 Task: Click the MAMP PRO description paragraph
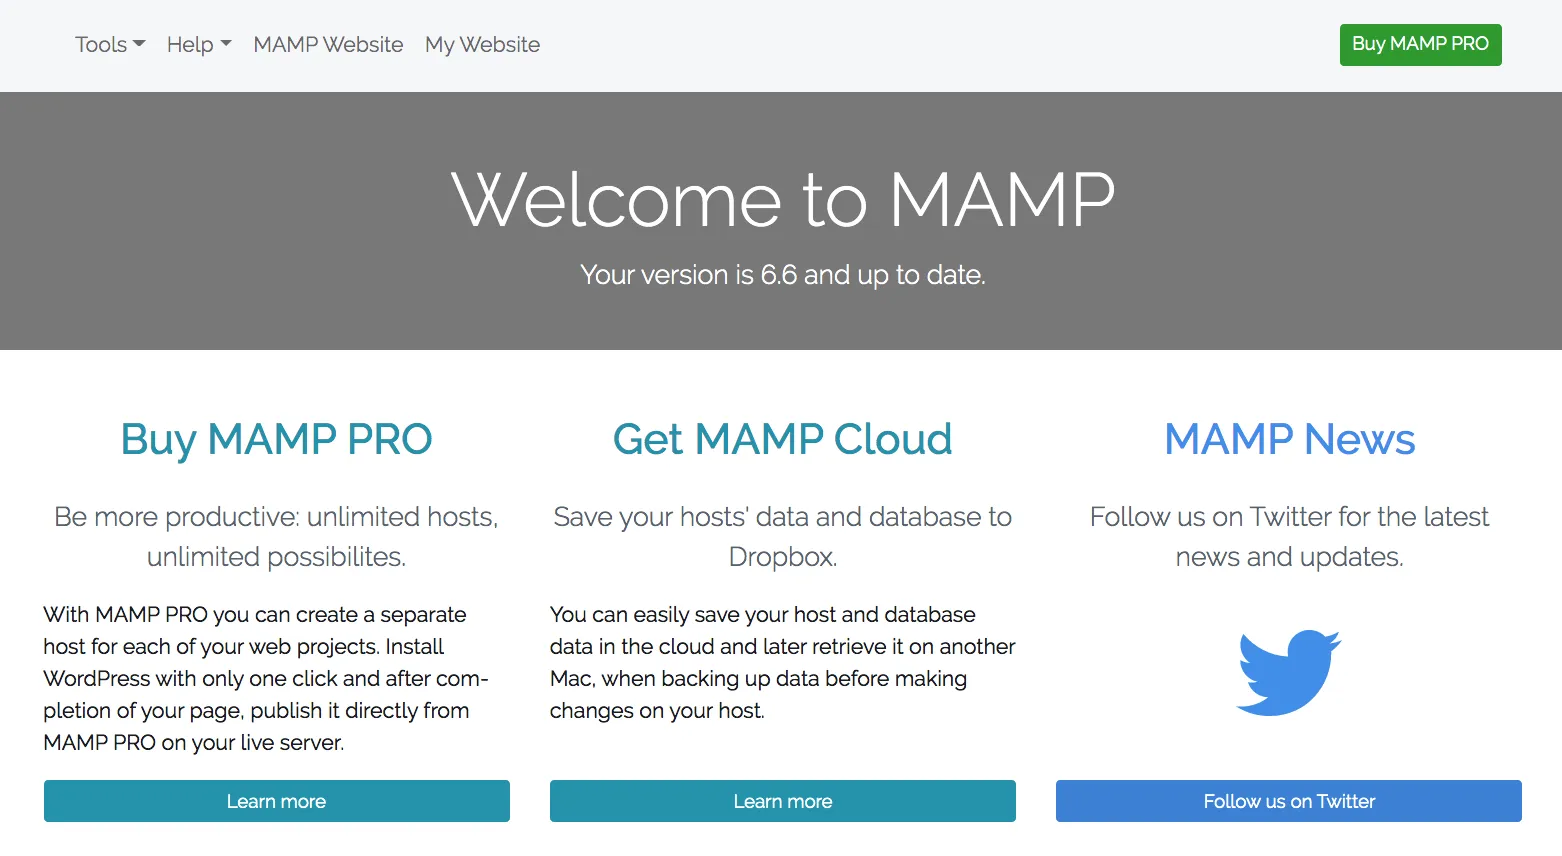pos(266,678)
